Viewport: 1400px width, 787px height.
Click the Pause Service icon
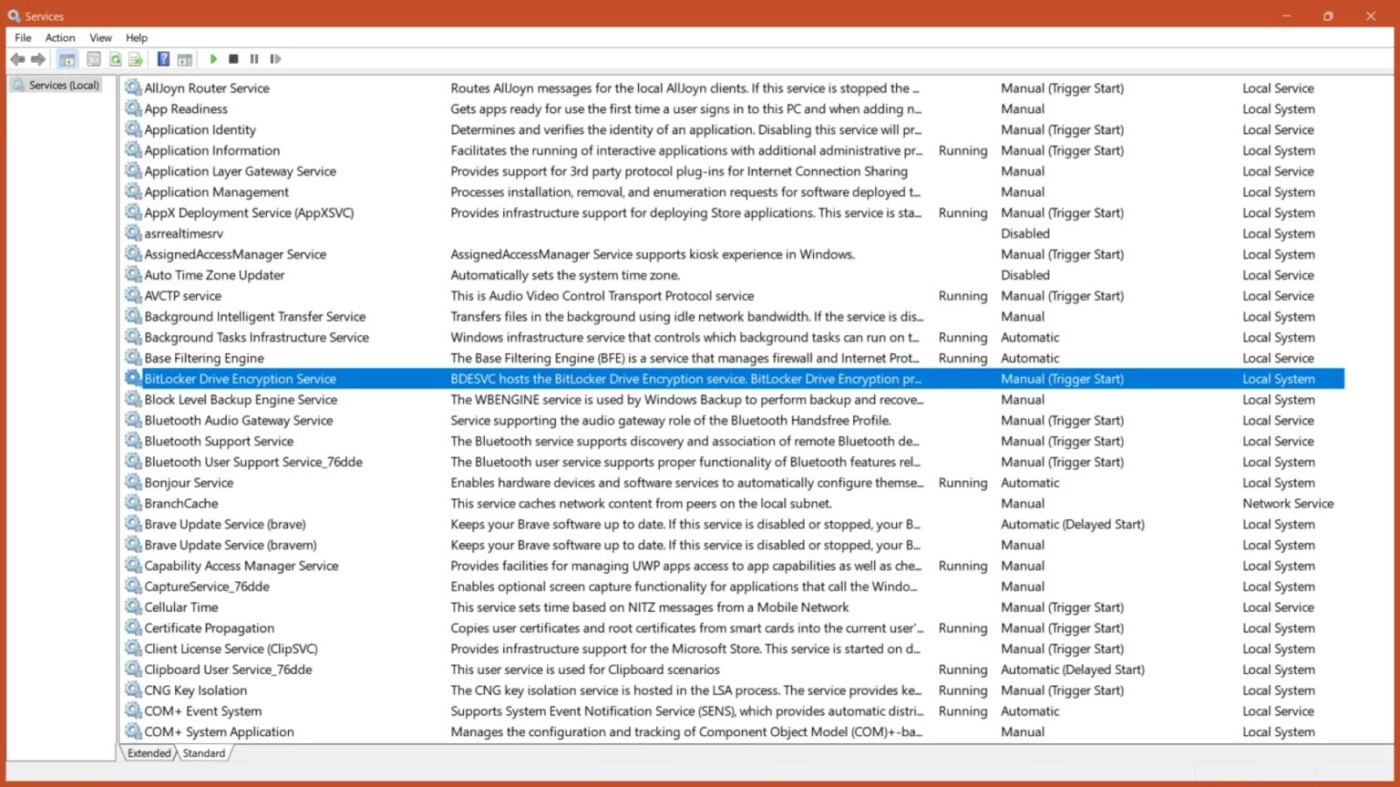tap(254, 60)
